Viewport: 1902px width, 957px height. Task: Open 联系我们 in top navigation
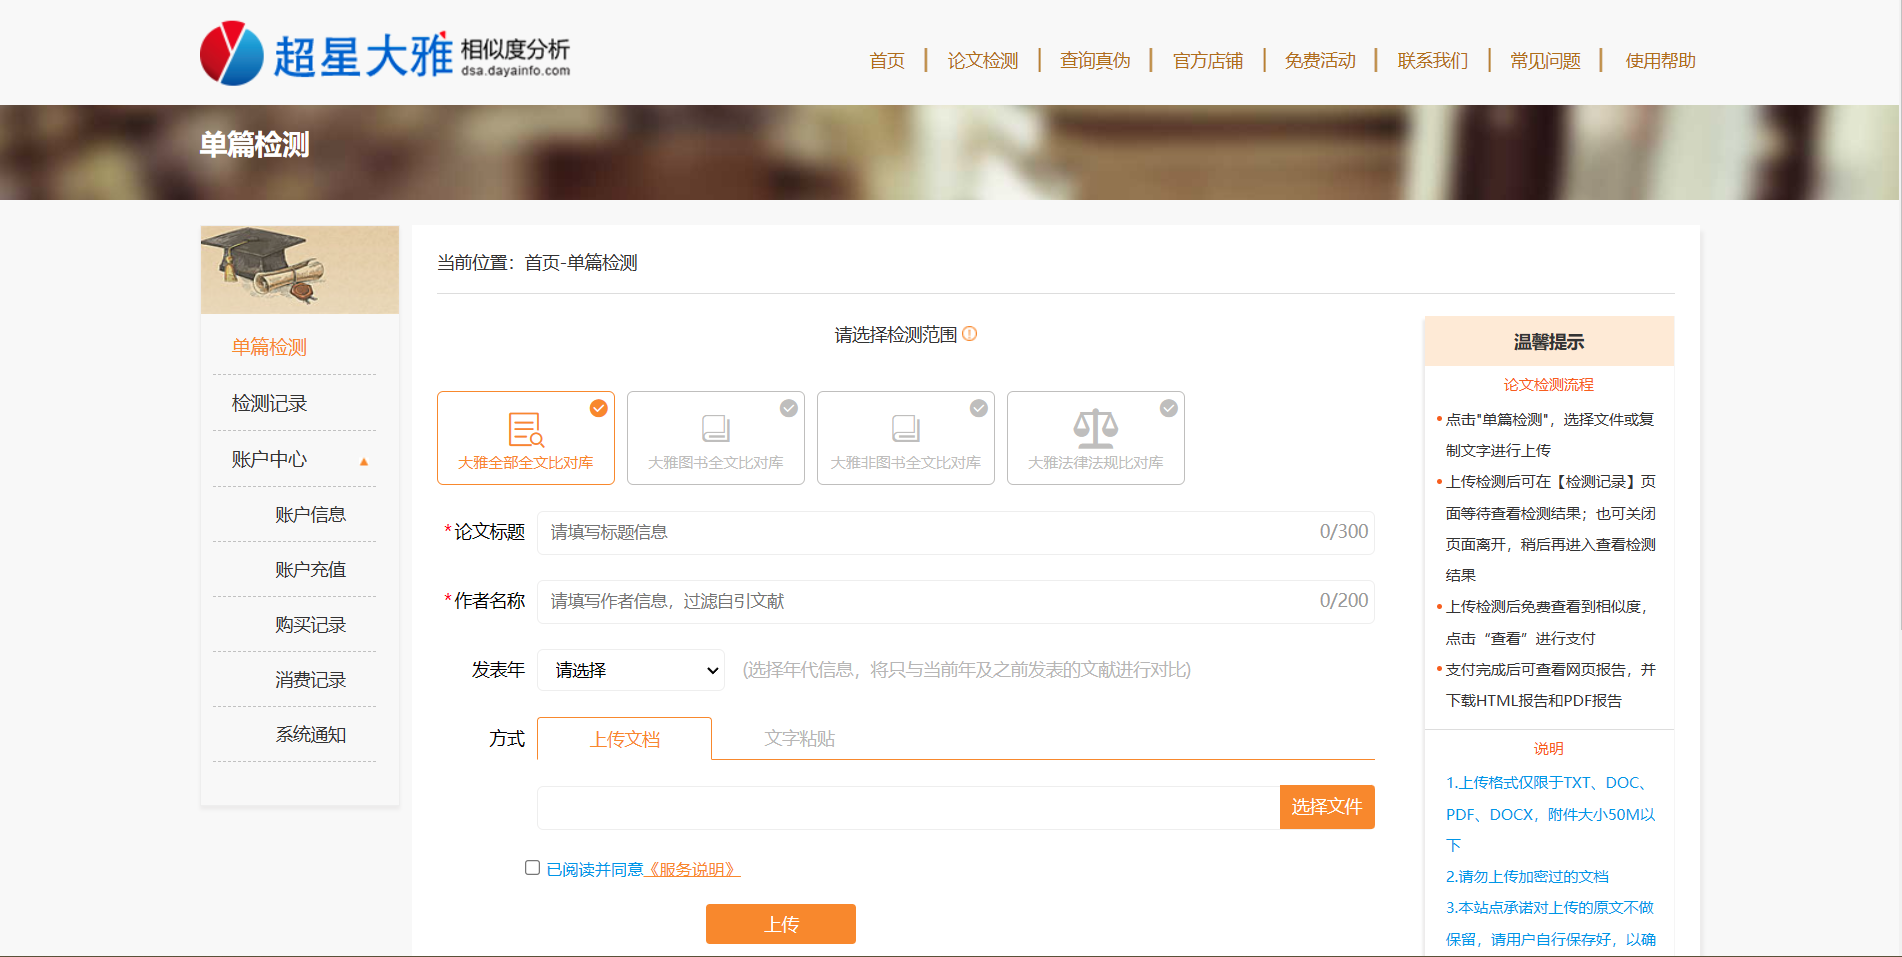[x=1433, y=61]
